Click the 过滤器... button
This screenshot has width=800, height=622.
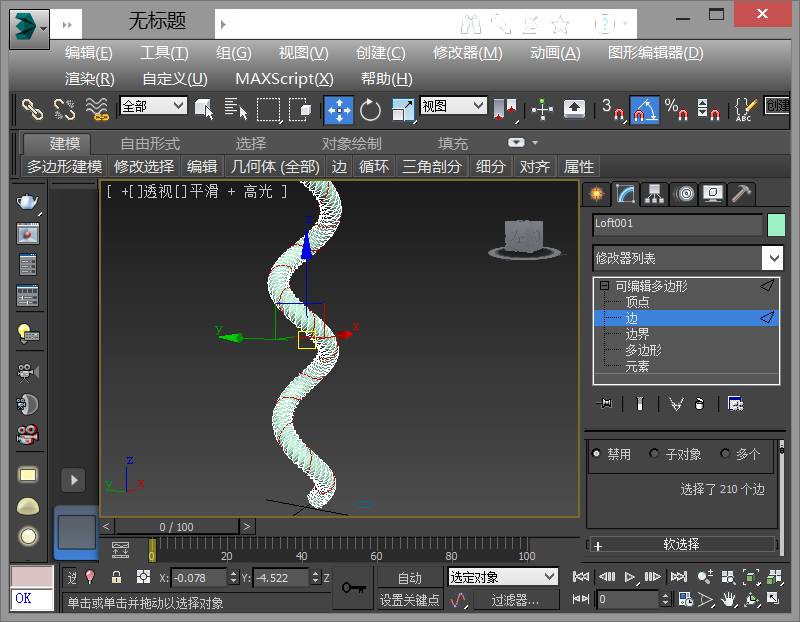(x=515, y=600)
